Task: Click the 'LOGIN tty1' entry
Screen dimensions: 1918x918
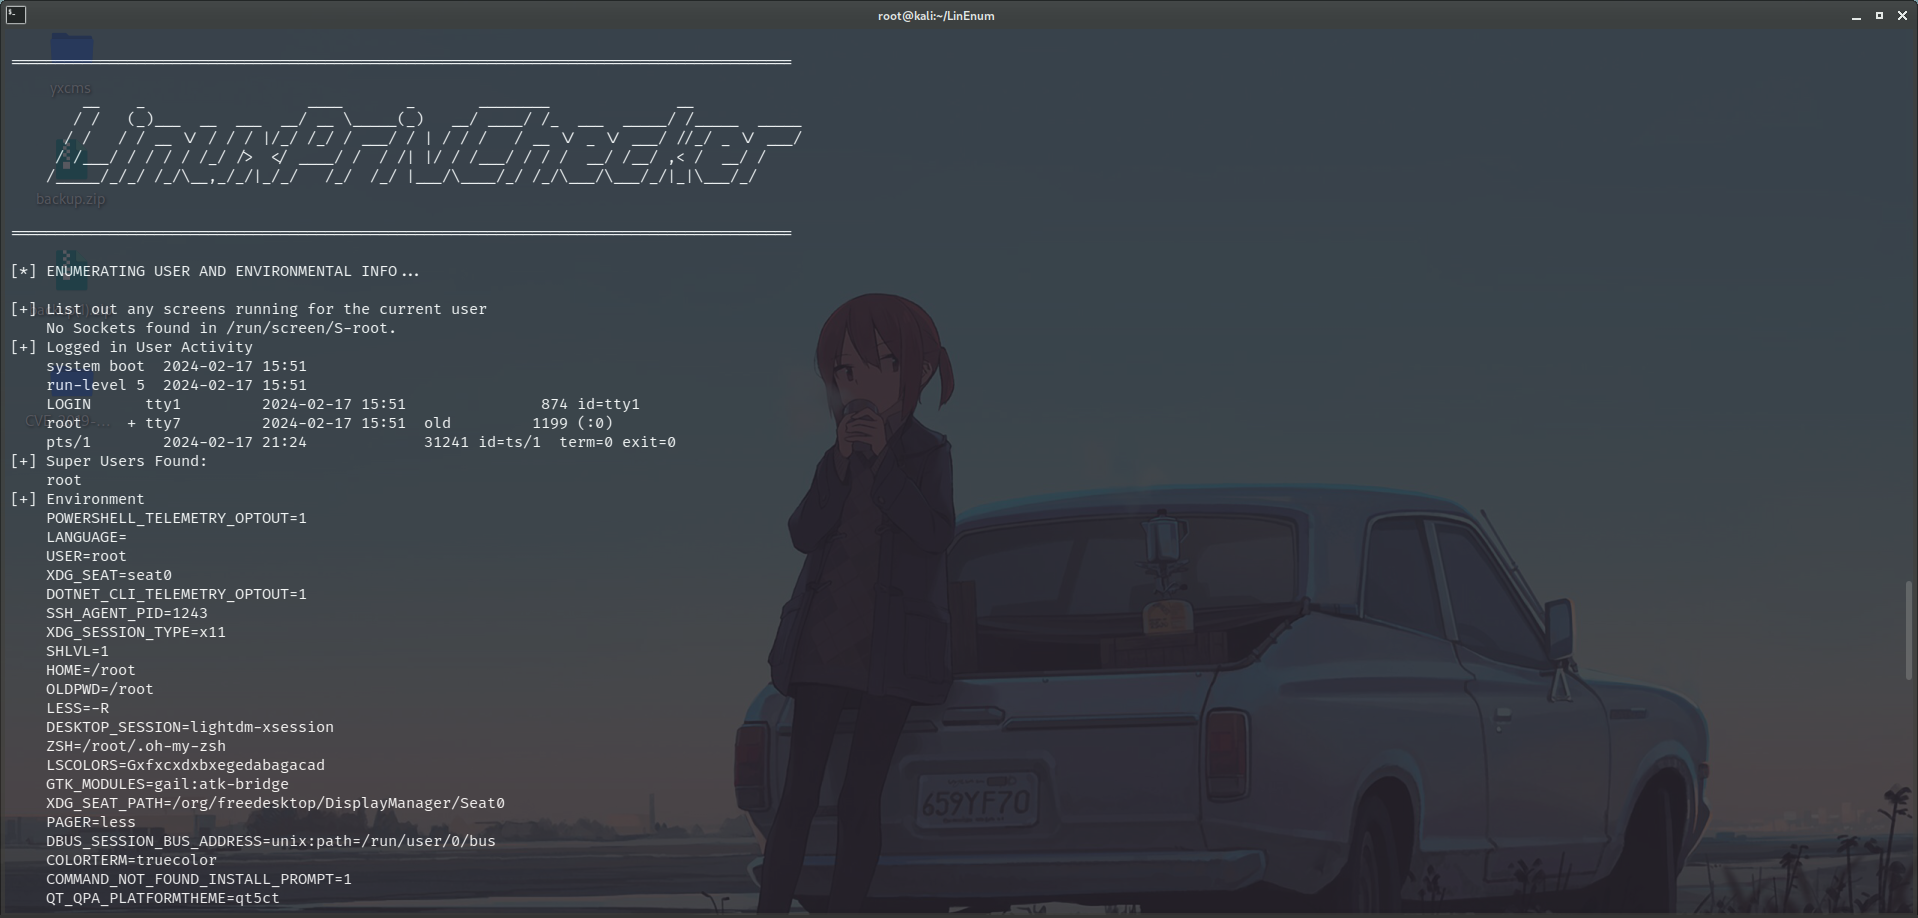Action: (343, 404)
